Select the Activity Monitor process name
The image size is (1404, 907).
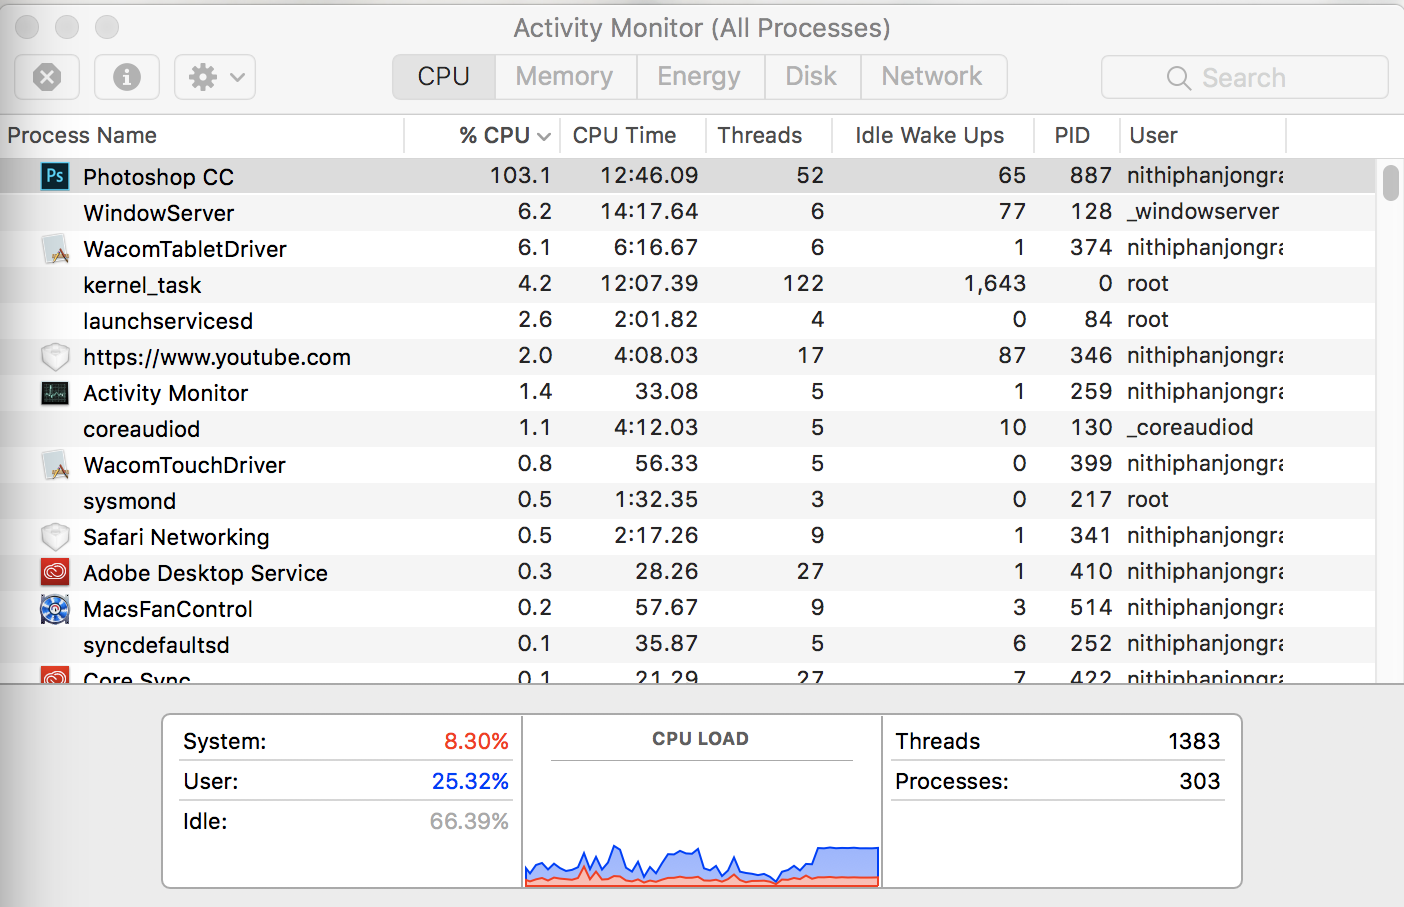(165, 393)
